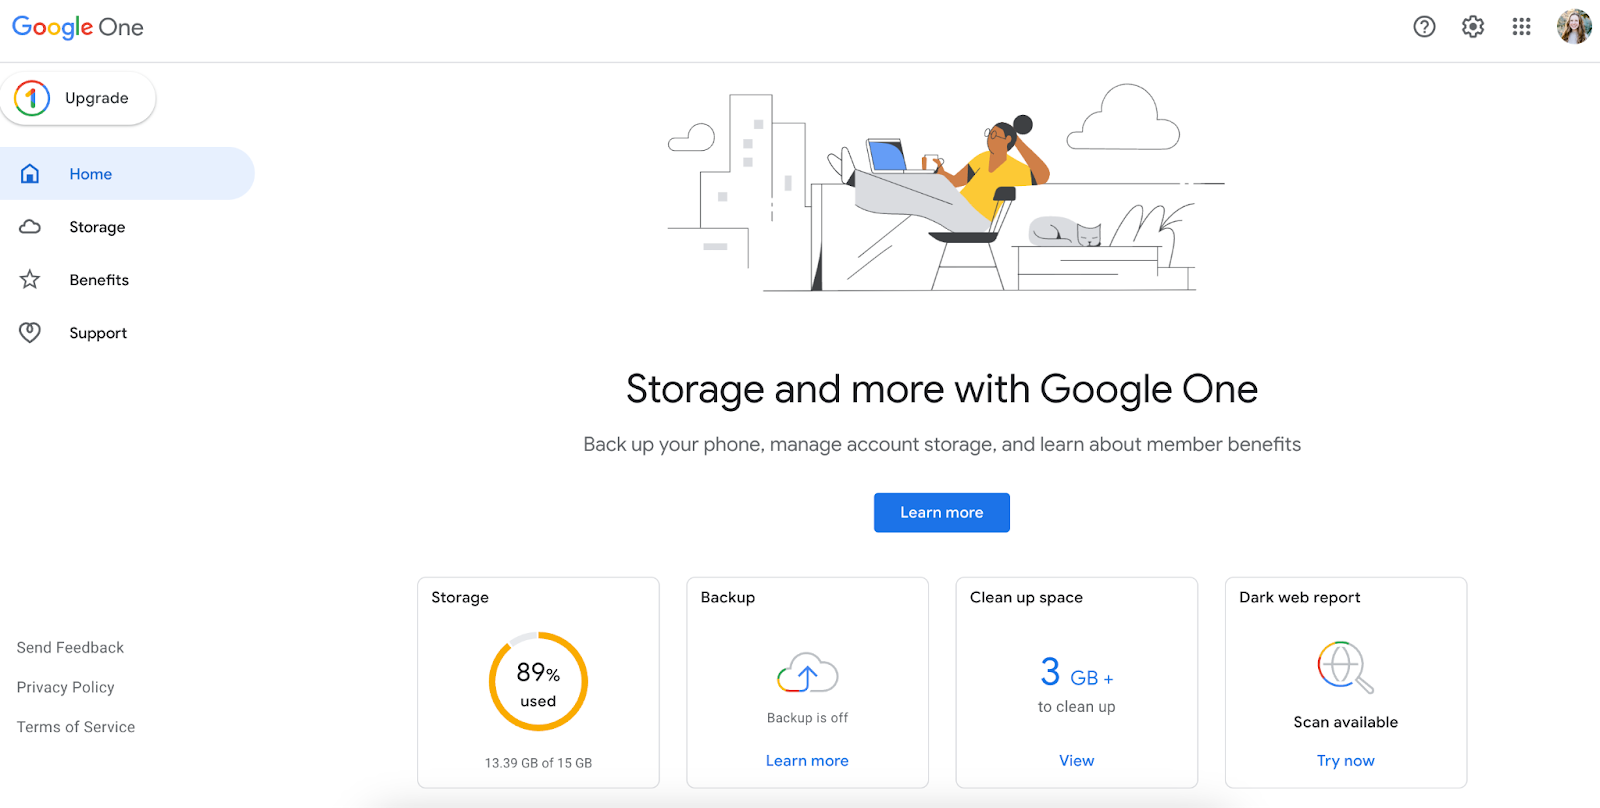Click the Google One logo
1600x808 pixels.
[x=78, y=27]
